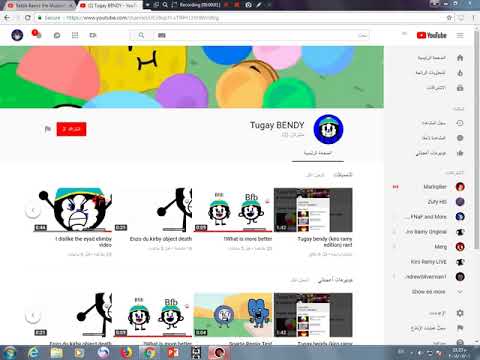Image resolution: width=480 pixels, height=360 pixels.
Task: Click 'What is more better' title in first row
Action: [248, 239]
